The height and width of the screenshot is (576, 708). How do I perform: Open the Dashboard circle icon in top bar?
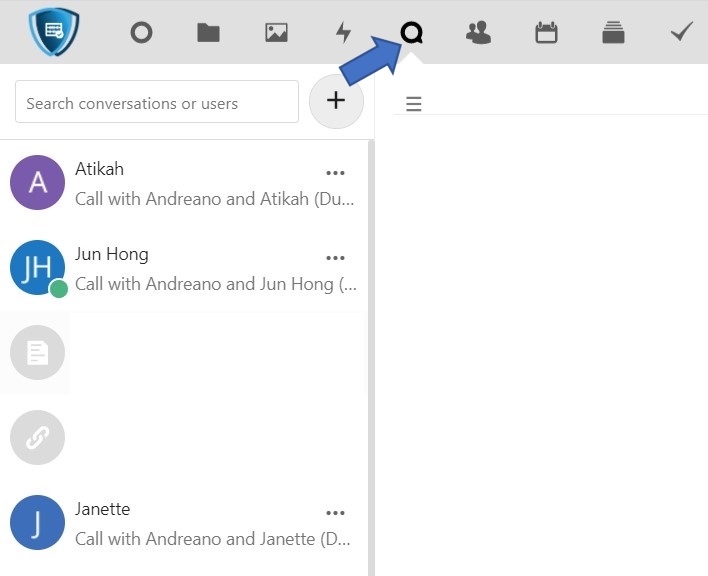(x=141, y=33)
